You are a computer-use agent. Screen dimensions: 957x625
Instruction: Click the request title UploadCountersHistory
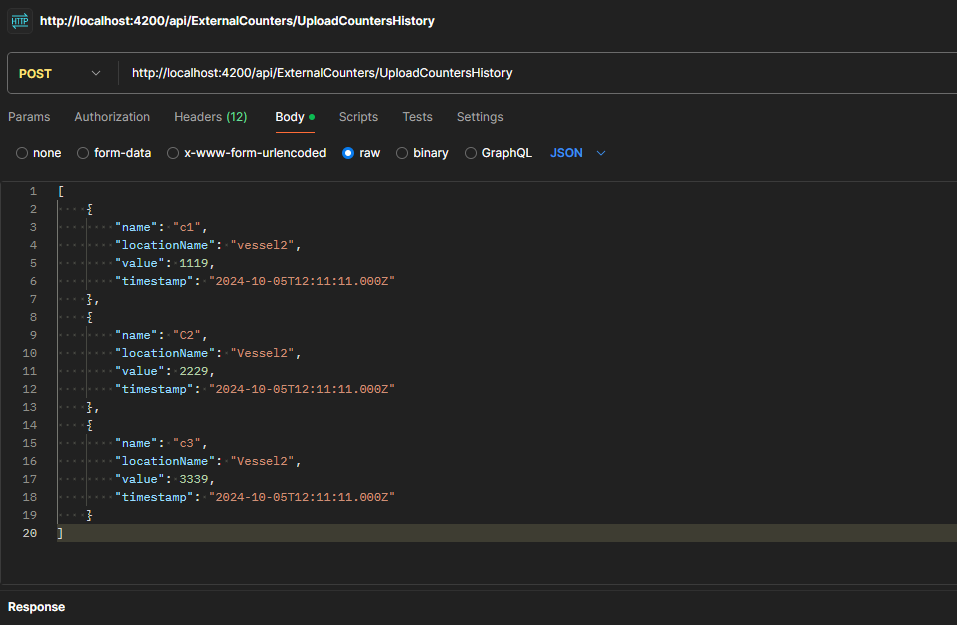tap(237, 21)
